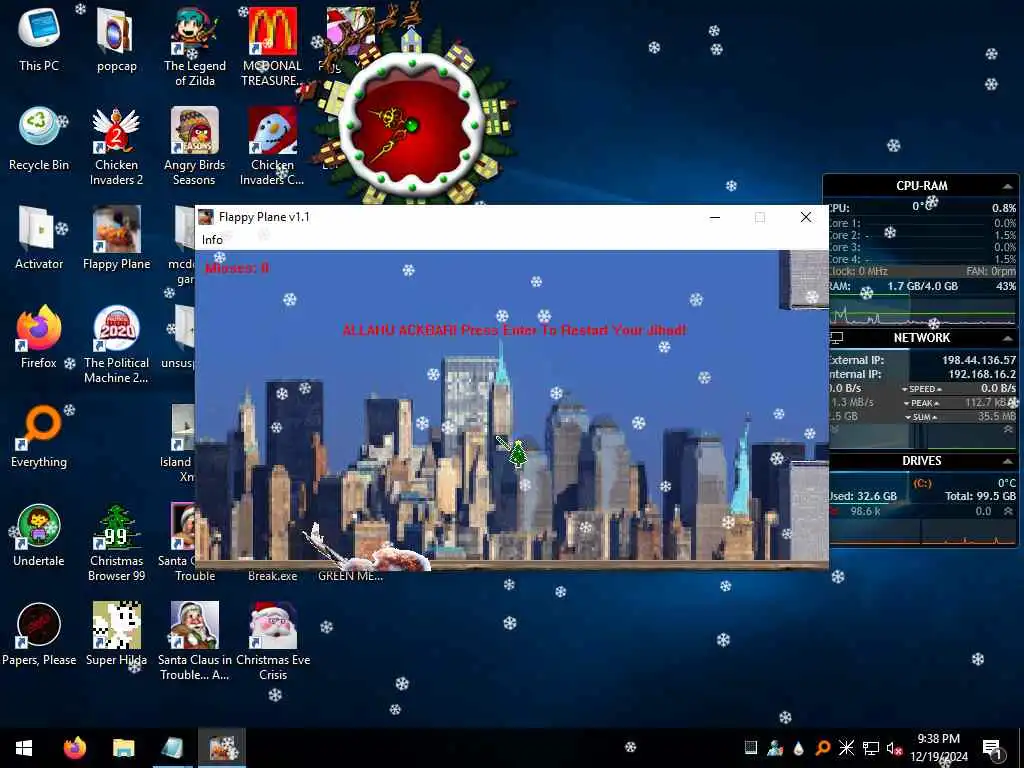Click the SPEED sort arrows in Network
This screenshot has height=768, width=1024.
[x=921, y=389]
